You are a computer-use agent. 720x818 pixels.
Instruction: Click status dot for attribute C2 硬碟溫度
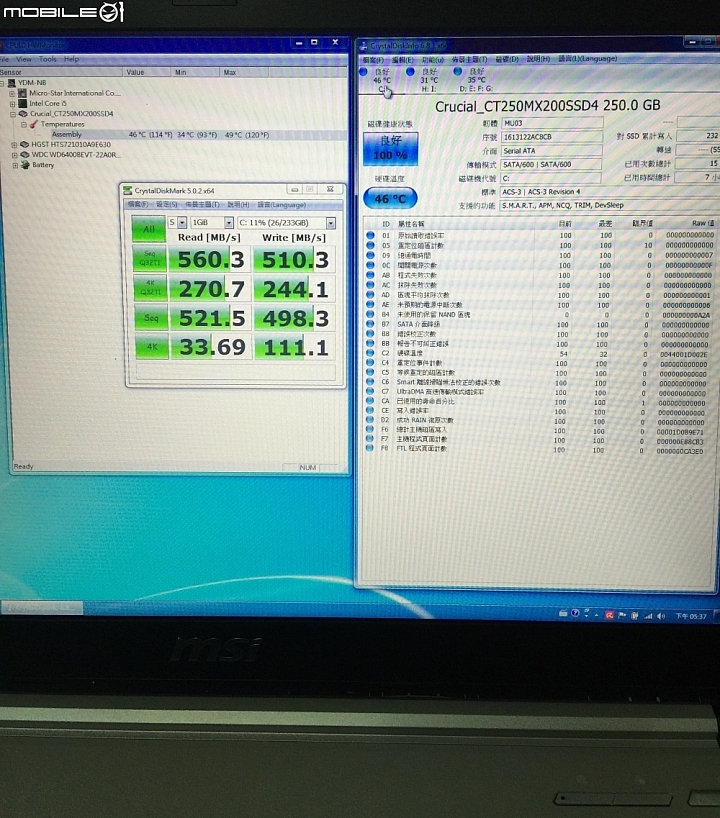[370, 353]
